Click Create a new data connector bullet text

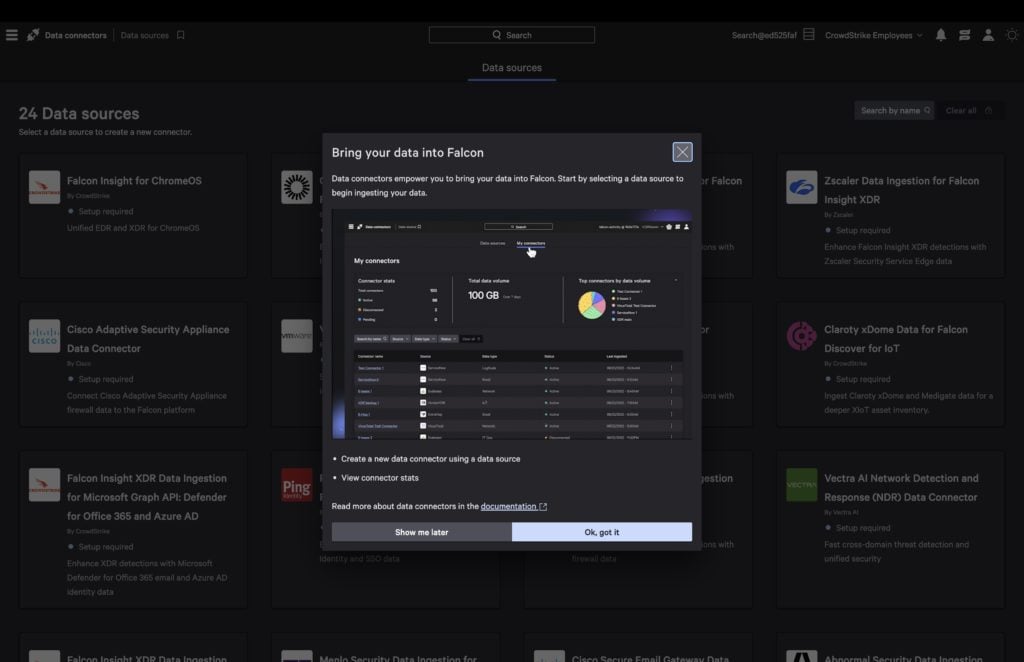[x=430, y=459]
